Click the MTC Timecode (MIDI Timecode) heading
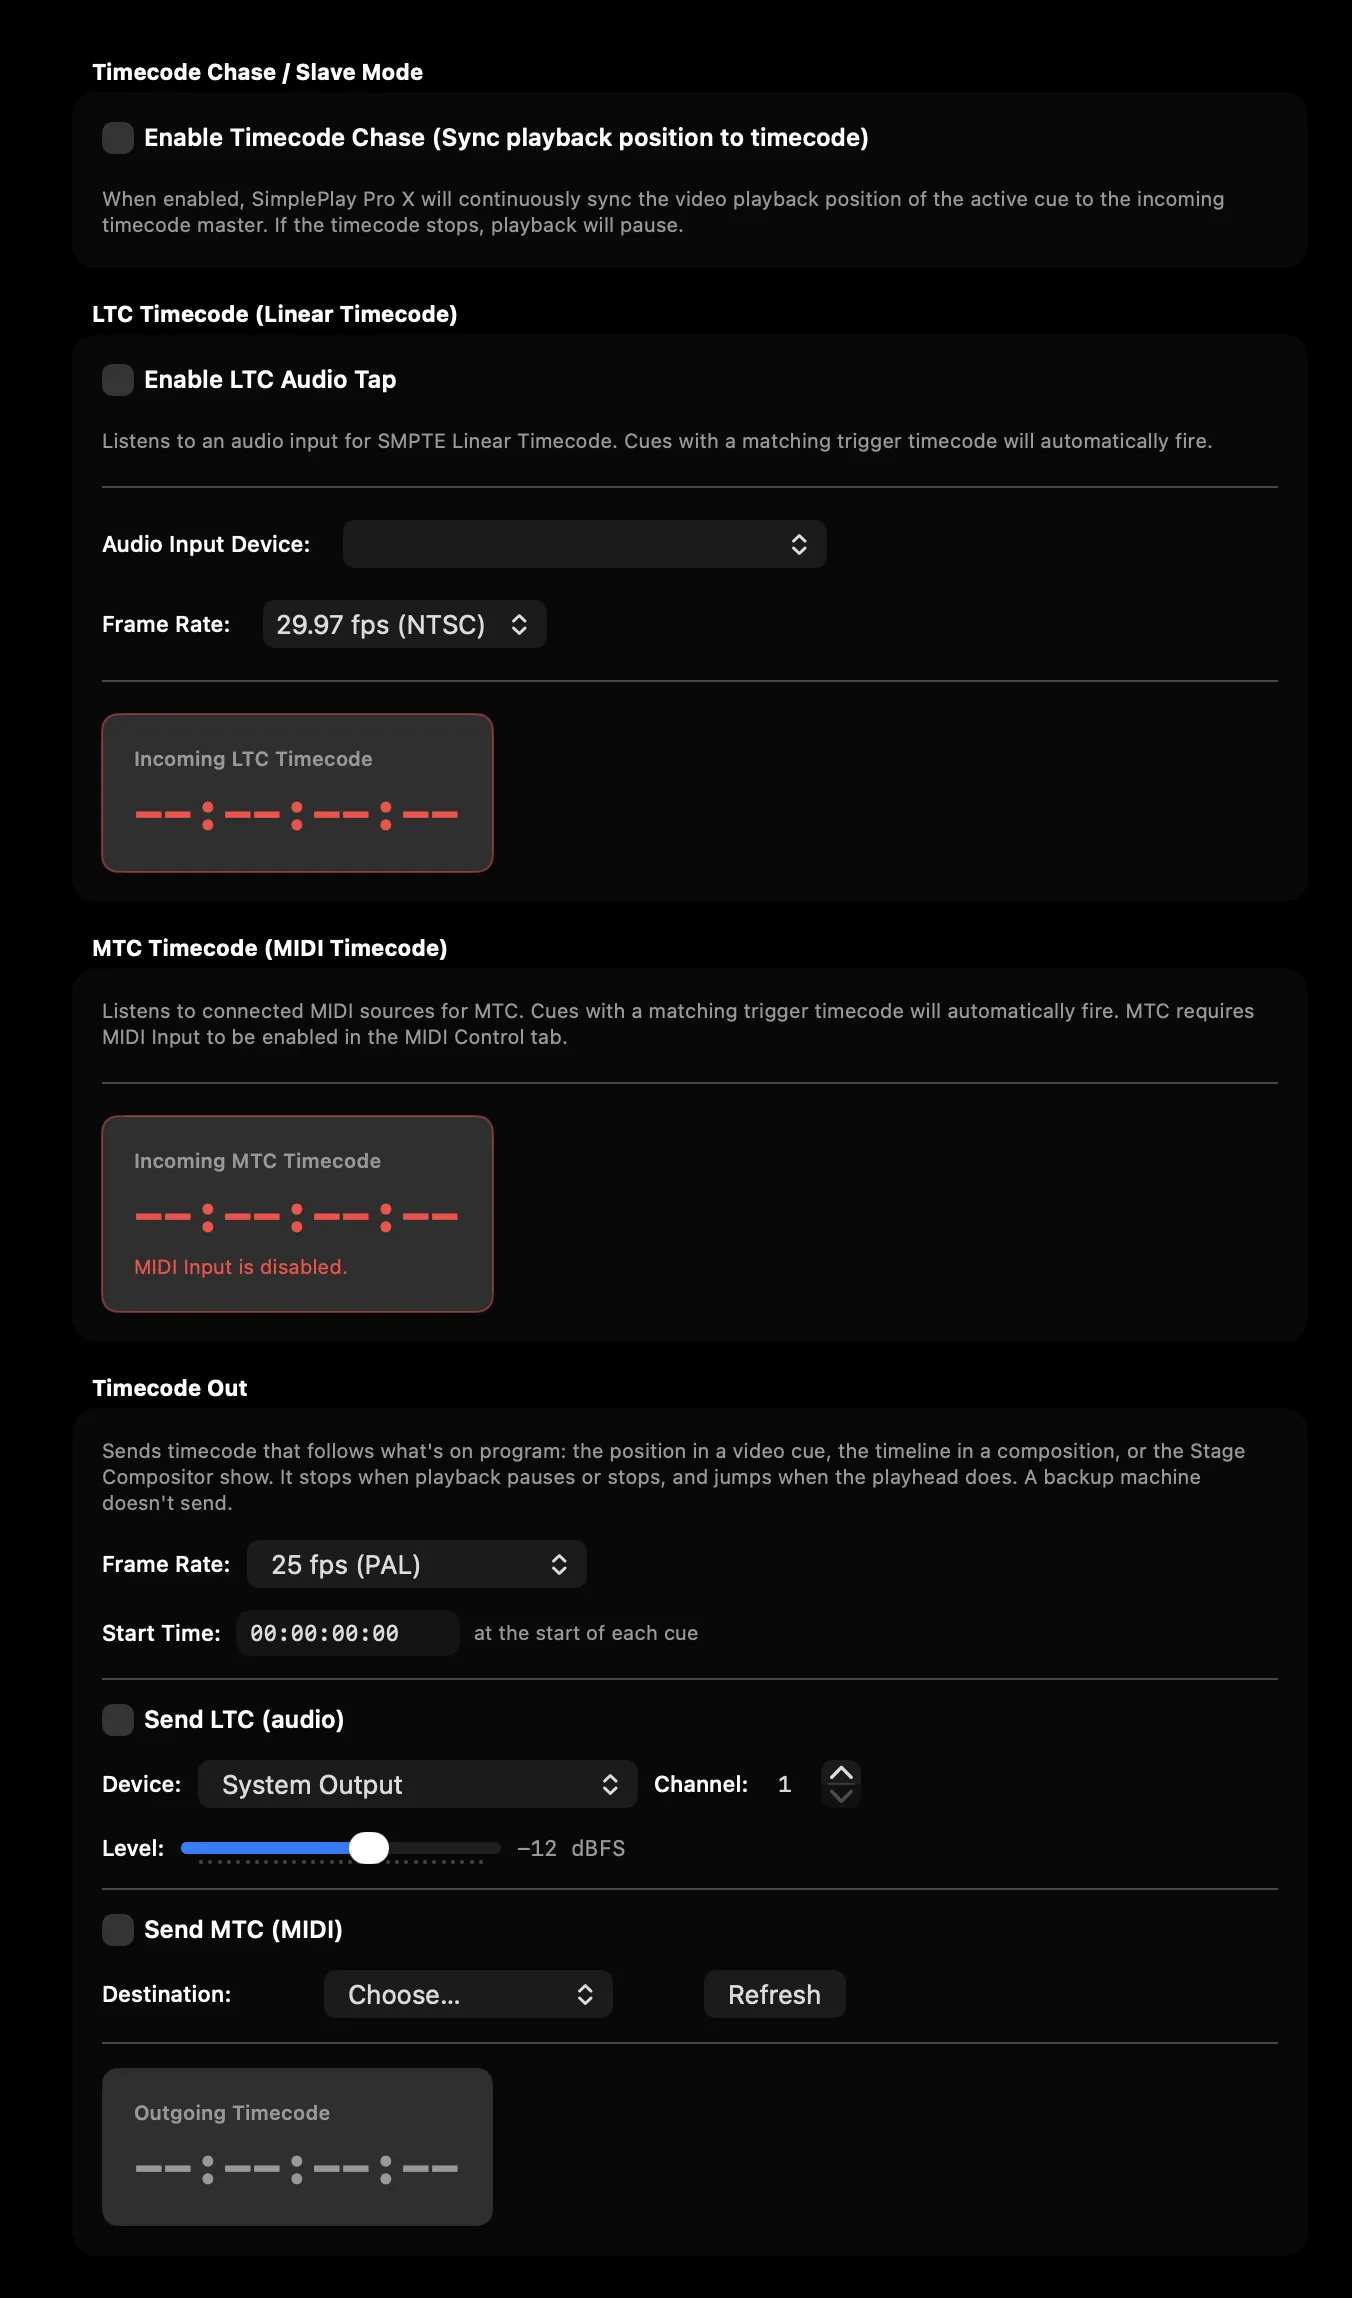Viewport: 1352px width, 2298px height. pyautogui.click(x=269, y=948)
